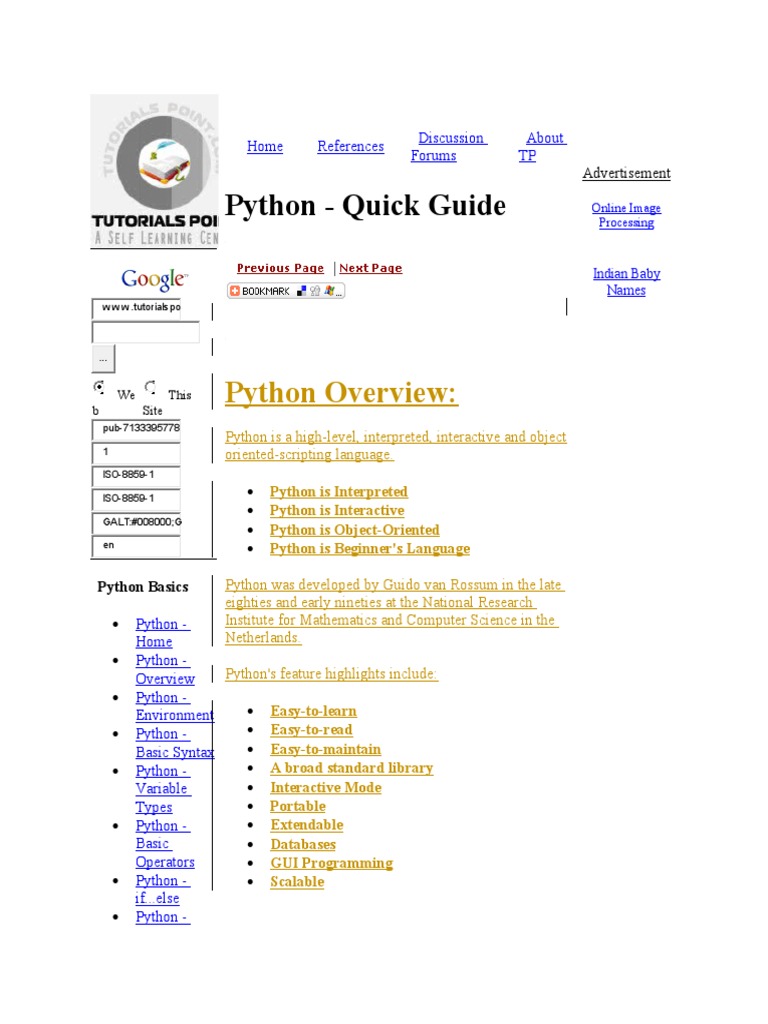Click 'Scalable' feature item
The width and height of the screenshot is (768, 1024).
click(297, 882)
